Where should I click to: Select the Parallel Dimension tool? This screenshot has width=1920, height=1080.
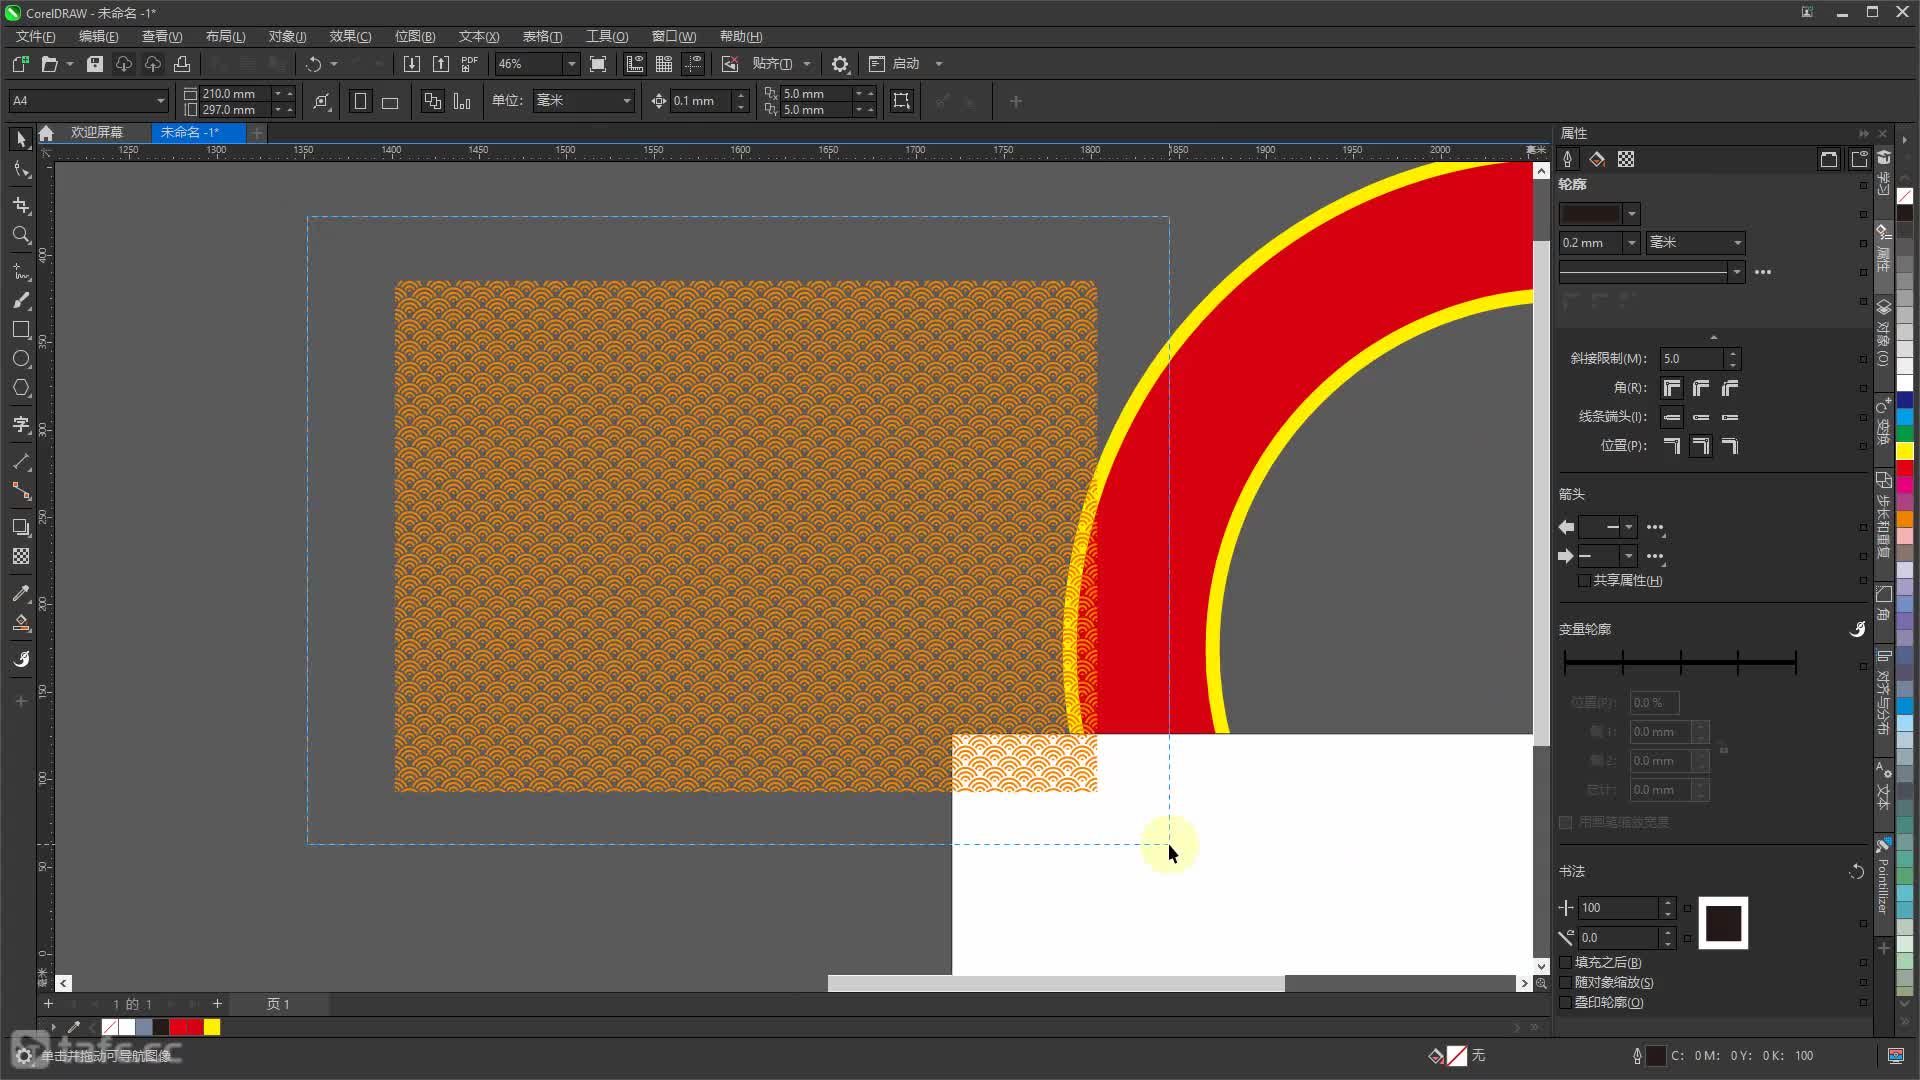coord(21,462)
